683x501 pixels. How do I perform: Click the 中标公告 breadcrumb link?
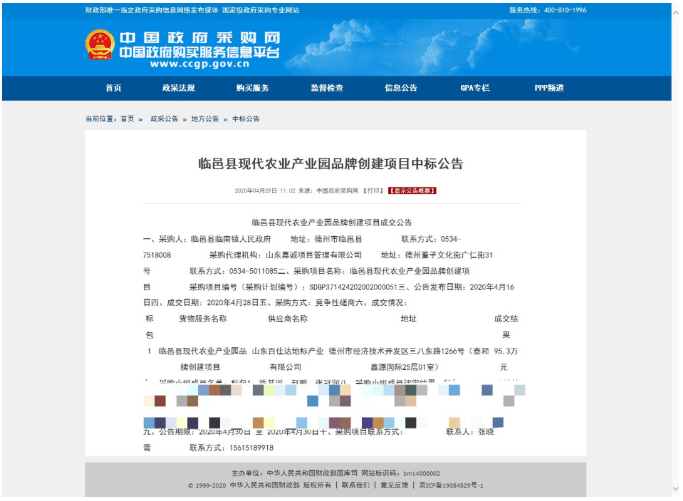(246, 119)
